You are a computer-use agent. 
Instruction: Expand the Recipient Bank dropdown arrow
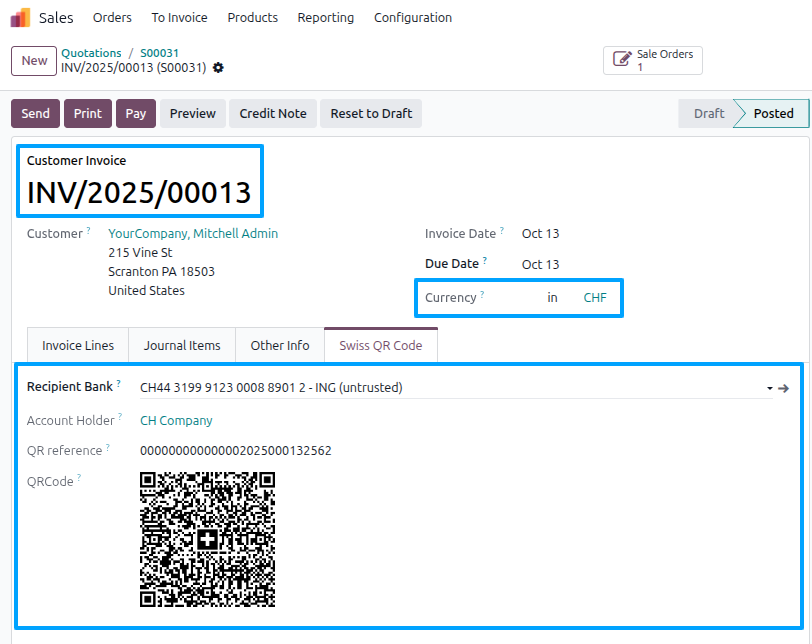tap(770, 388)
